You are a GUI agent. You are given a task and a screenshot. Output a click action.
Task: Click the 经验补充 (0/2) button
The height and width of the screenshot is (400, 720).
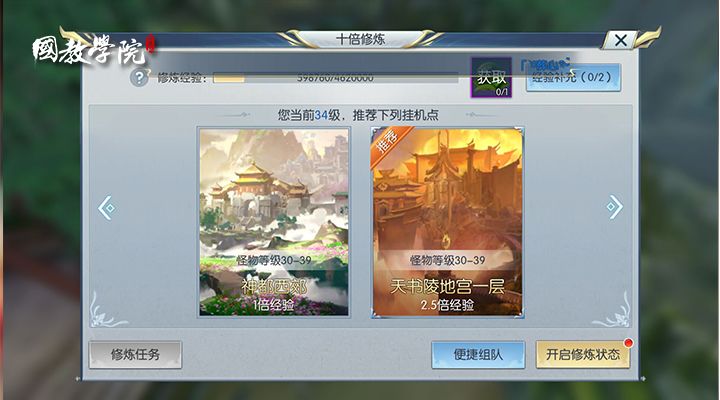pos(574,77)
